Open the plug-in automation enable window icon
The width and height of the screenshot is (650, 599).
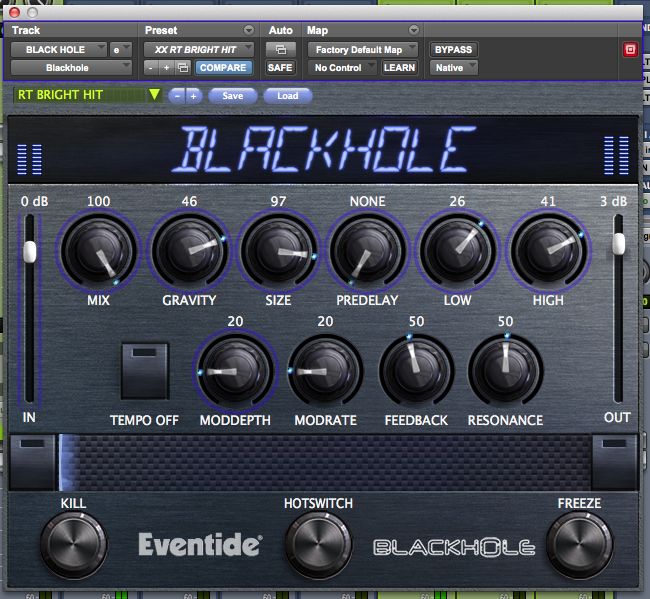(x=281, y=50)
